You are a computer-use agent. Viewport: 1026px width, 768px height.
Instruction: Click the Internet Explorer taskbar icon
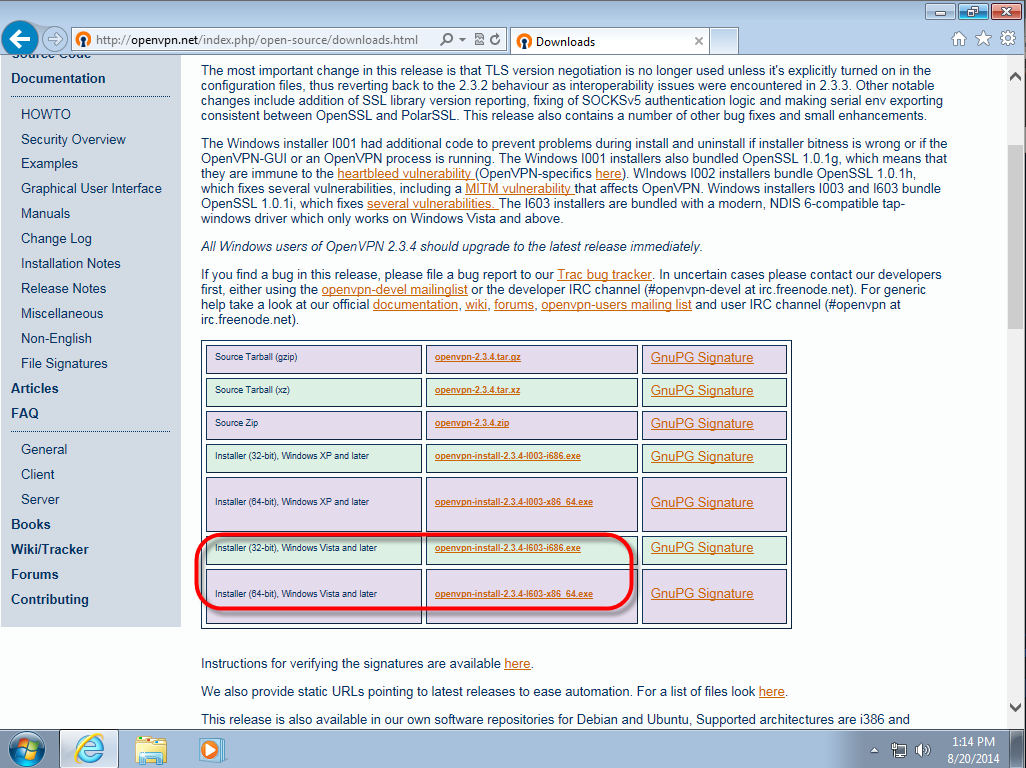pos(89,749)
